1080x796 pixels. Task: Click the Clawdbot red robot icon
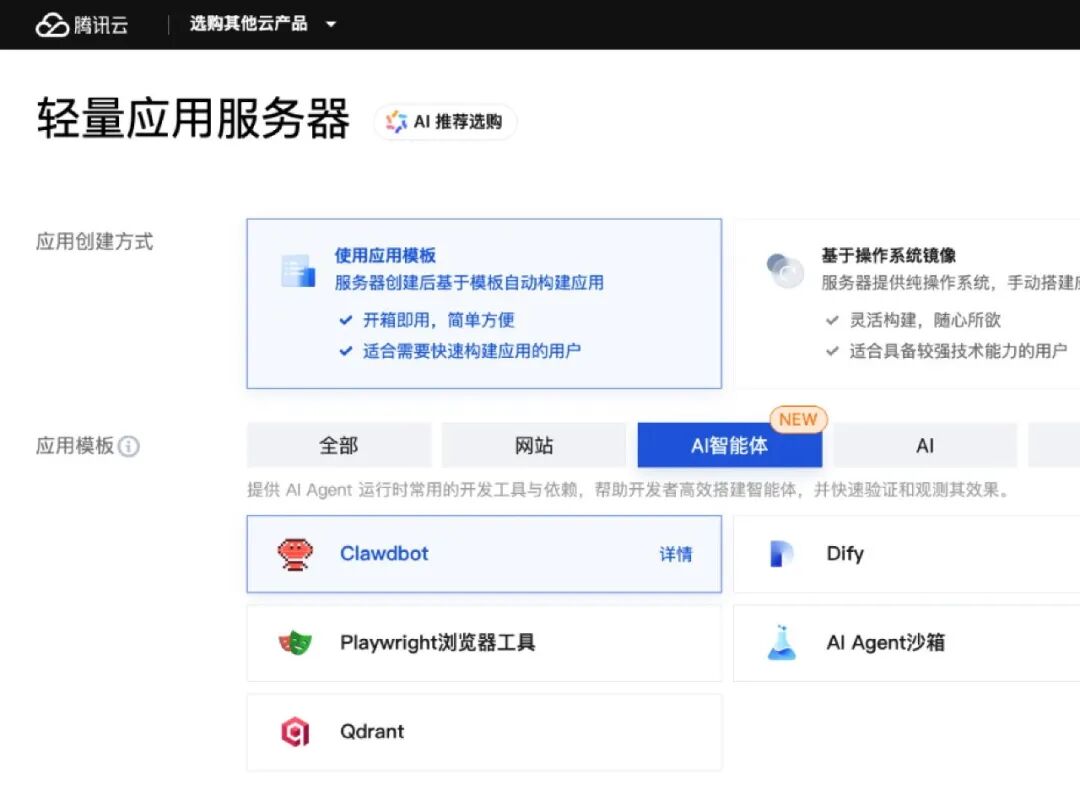pos(295,554)
